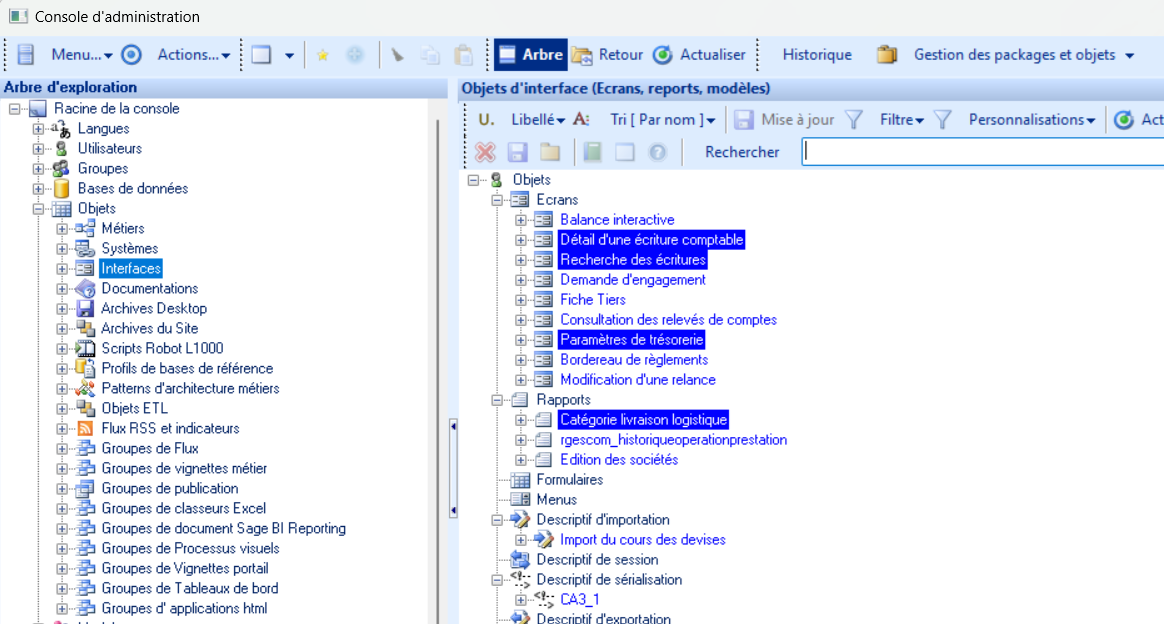Image resolution: width=1164 pixels, height=624 pixels.
Task: Collapse the Rapports node
Action: point(497,400)
